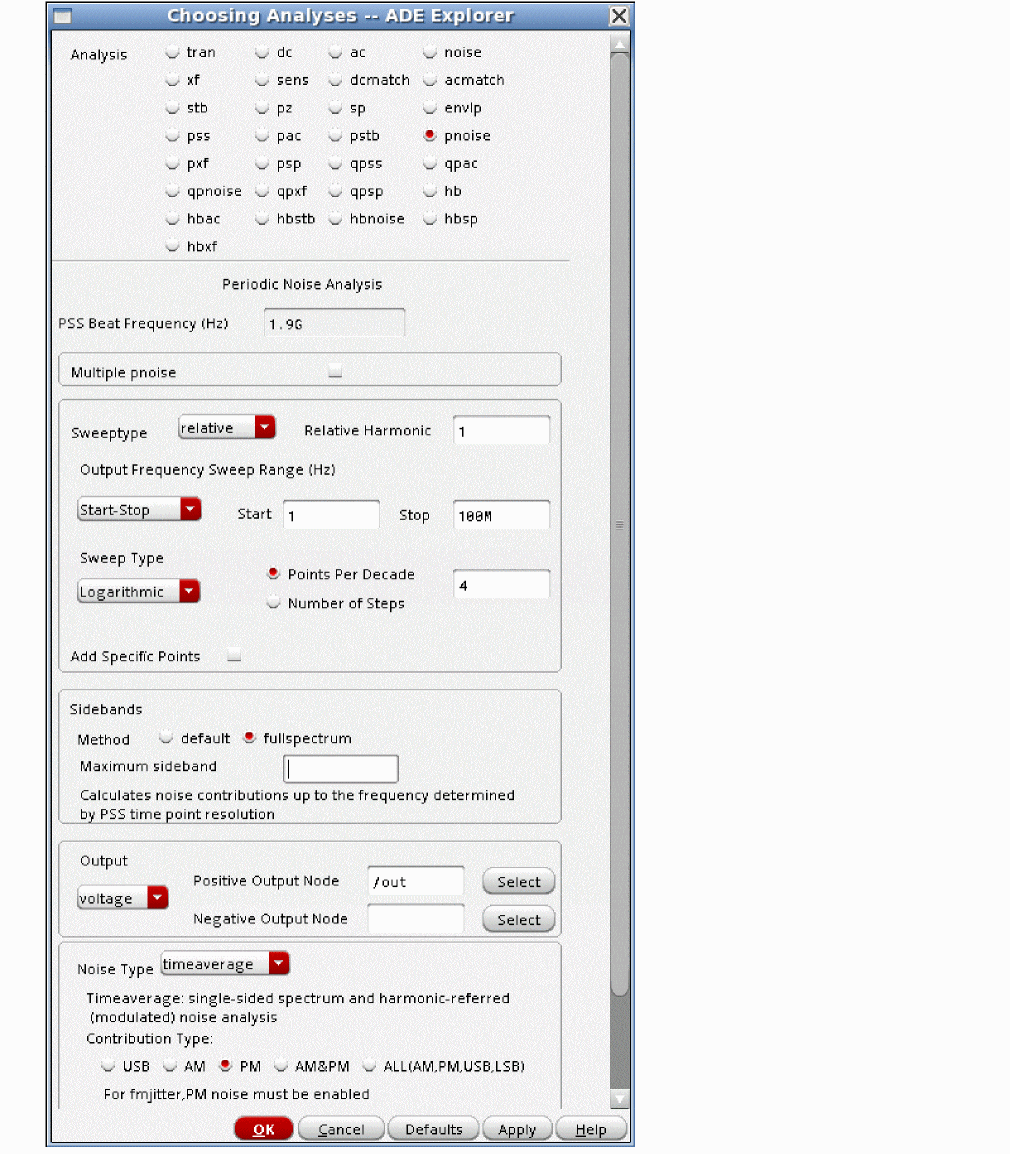Open the window menu icon in title bar
Viewport: 1010px width, 1154px height.
click(63, 16)
